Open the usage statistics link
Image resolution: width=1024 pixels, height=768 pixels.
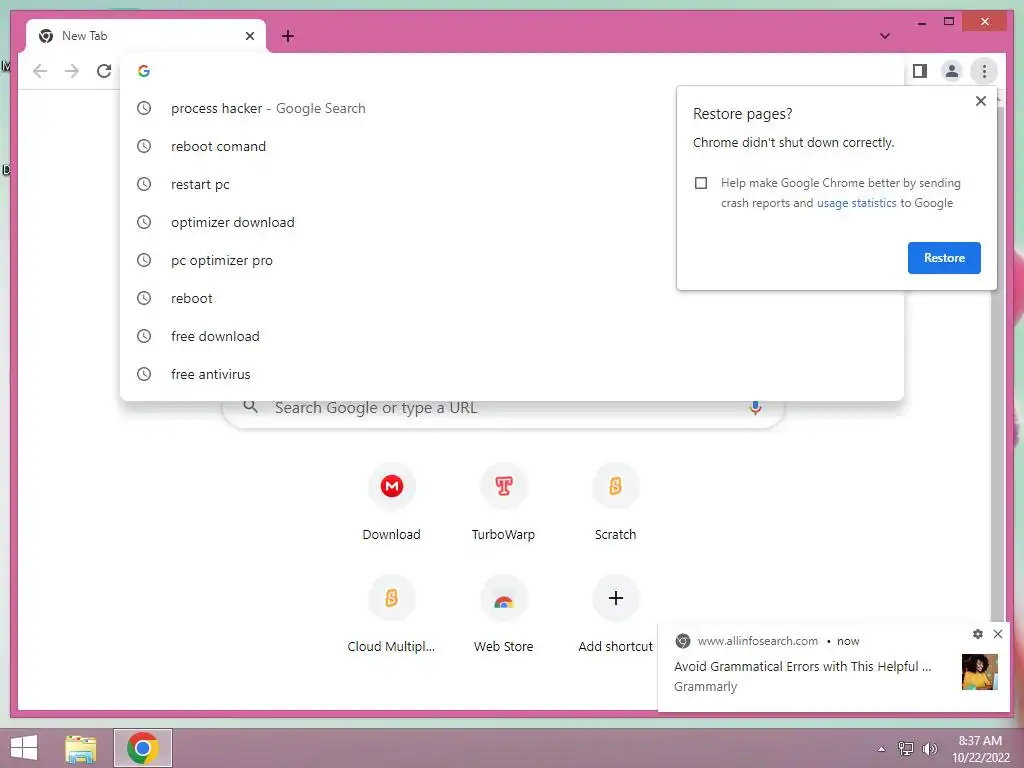(856, 203)
